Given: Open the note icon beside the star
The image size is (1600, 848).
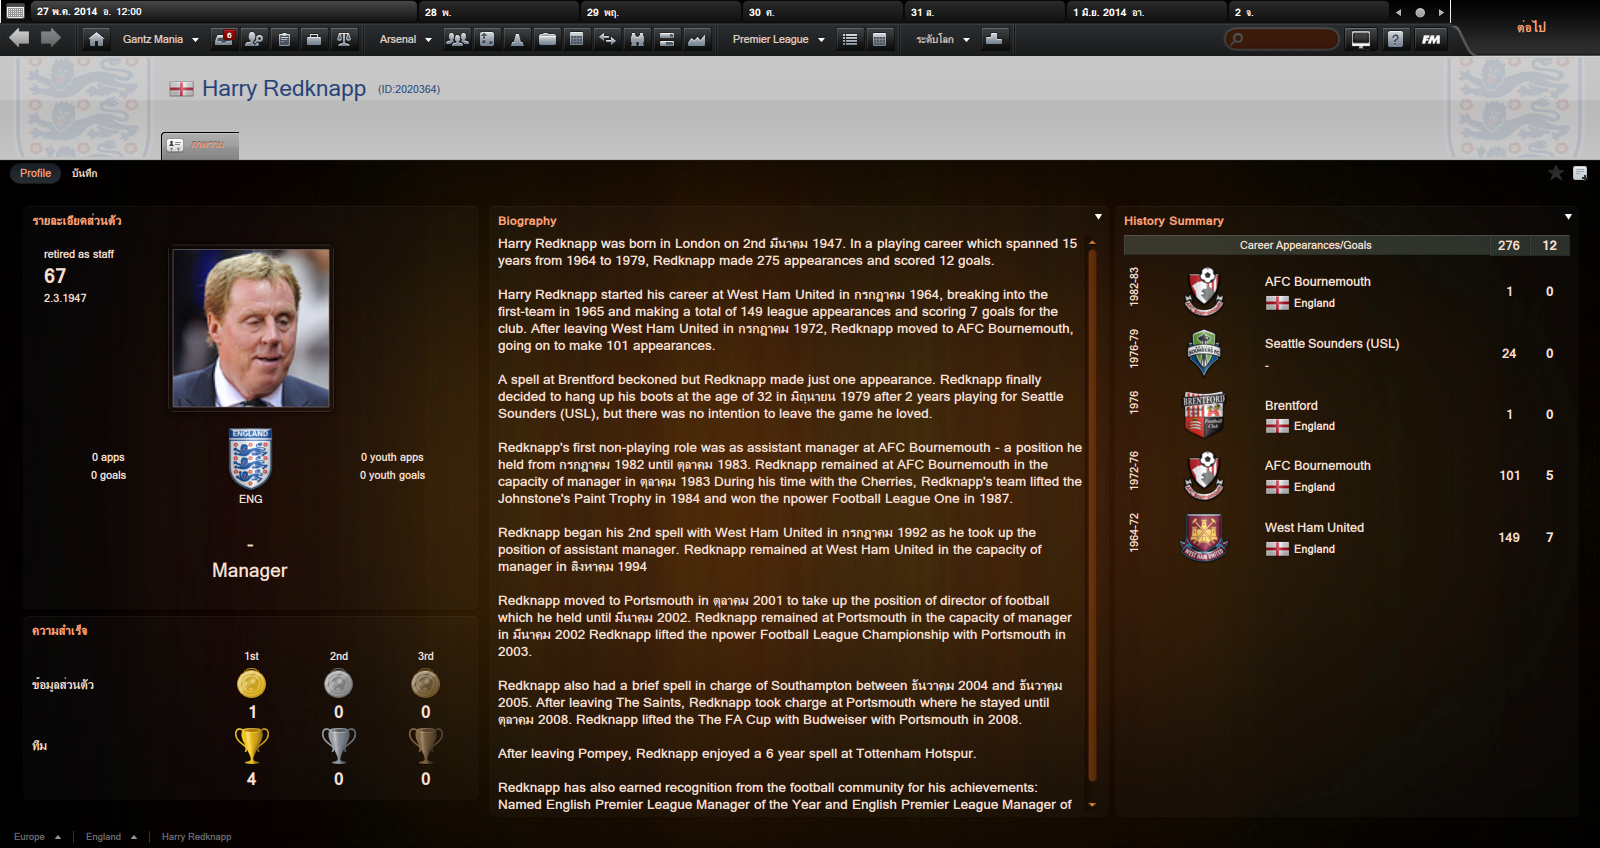Looking at the screenshot, I should (x=1580, y=173).
